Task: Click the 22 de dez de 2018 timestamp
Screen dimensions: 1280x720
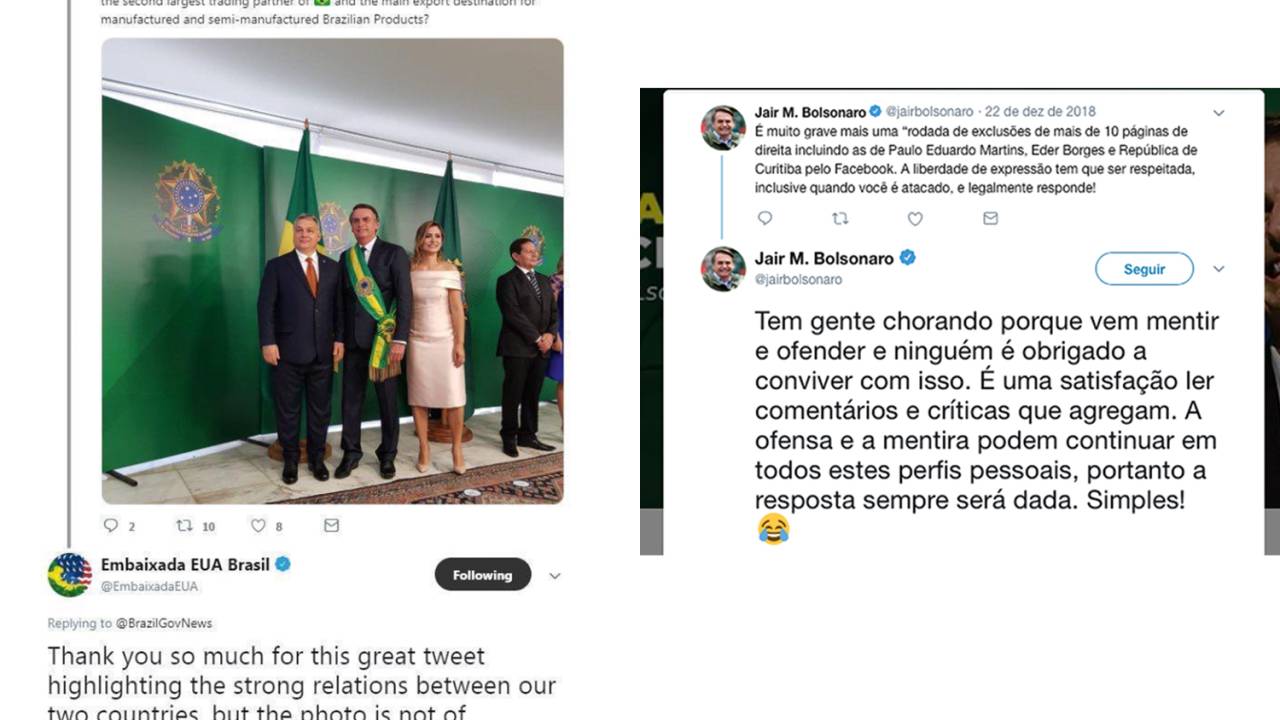Action: tap(1040, 112)
